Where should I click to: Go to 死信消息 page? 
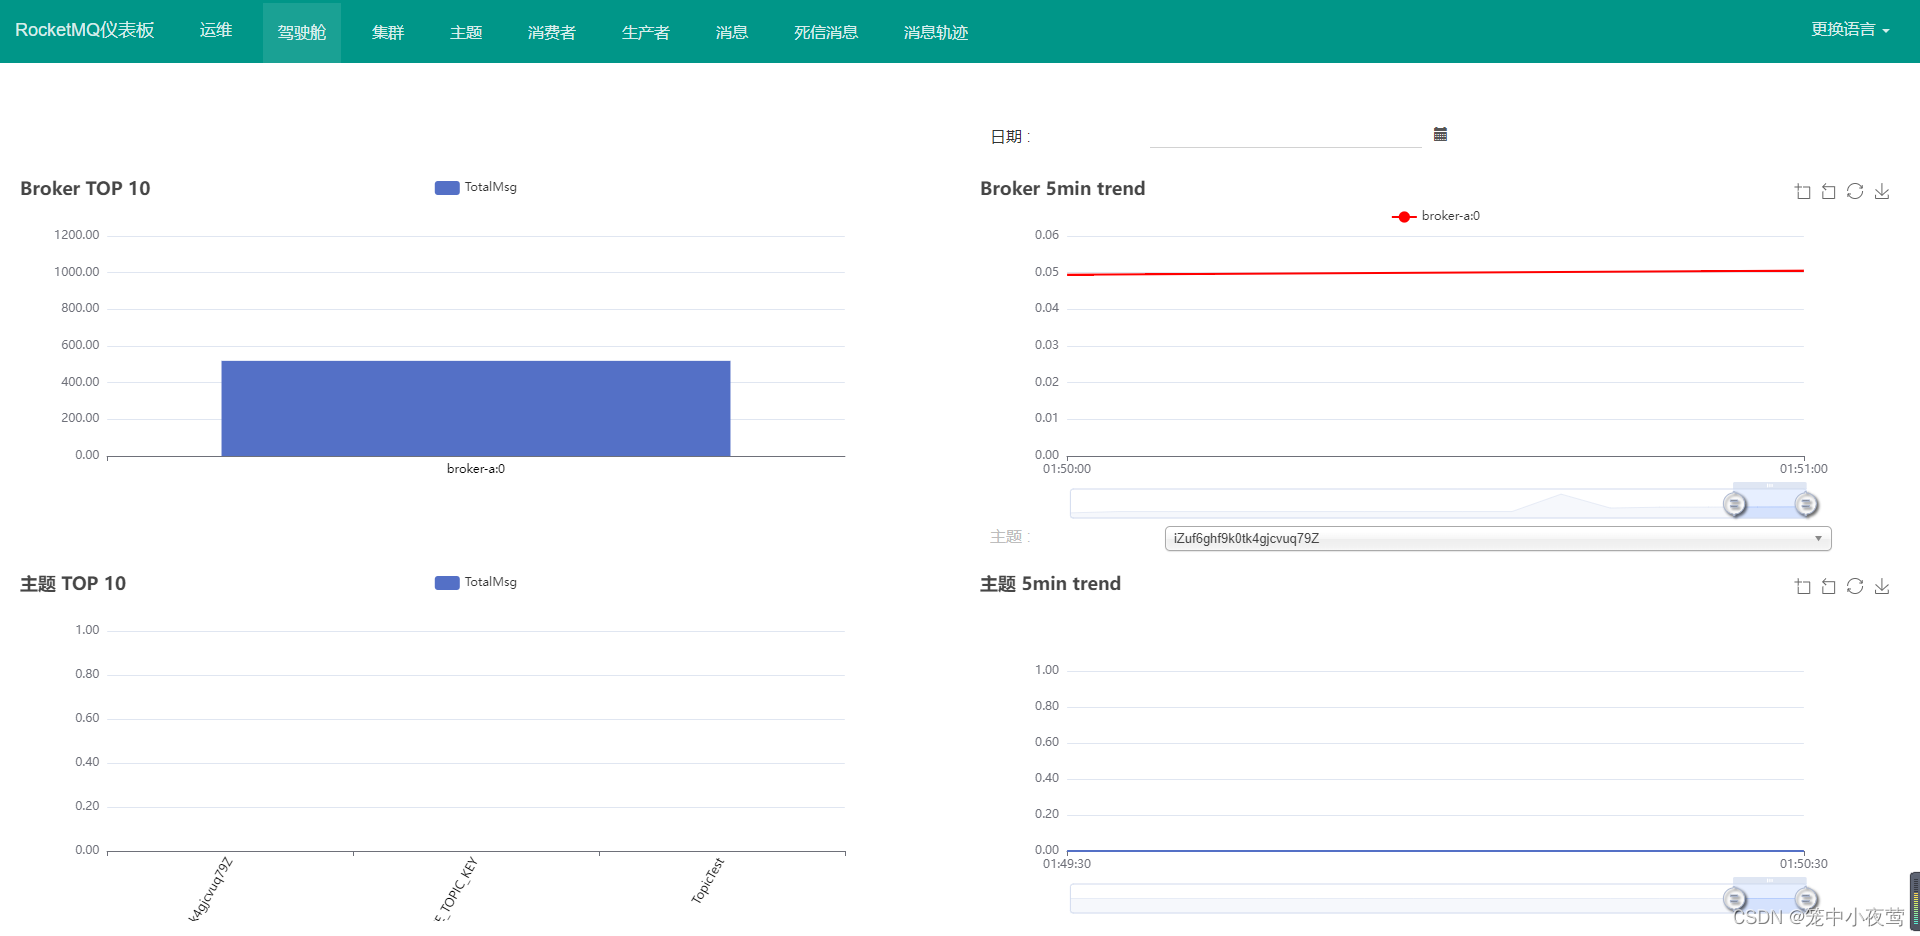(x=825, y=32)
